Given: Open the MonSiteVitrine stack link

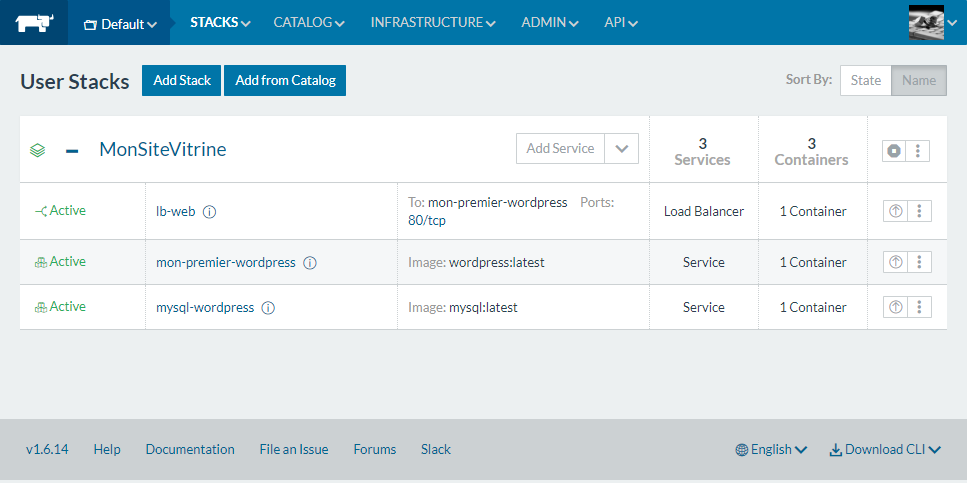Looking at the screenshot, I should [163, 149].
